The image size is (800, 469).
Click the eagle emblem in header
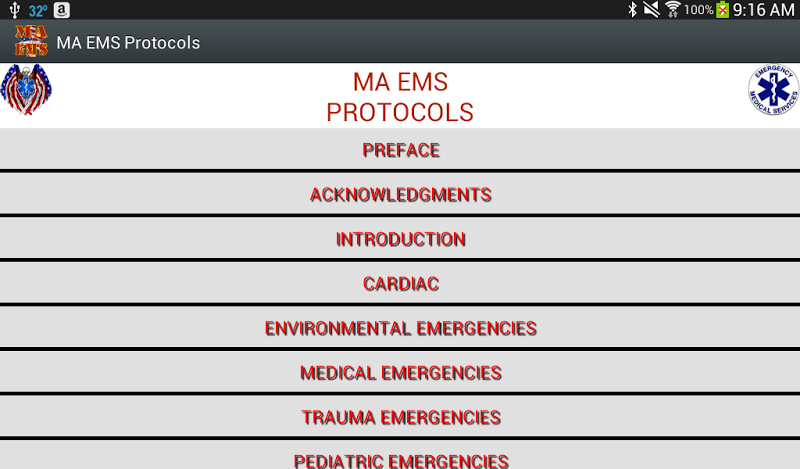pyautogui.click(x=26, y=91)
